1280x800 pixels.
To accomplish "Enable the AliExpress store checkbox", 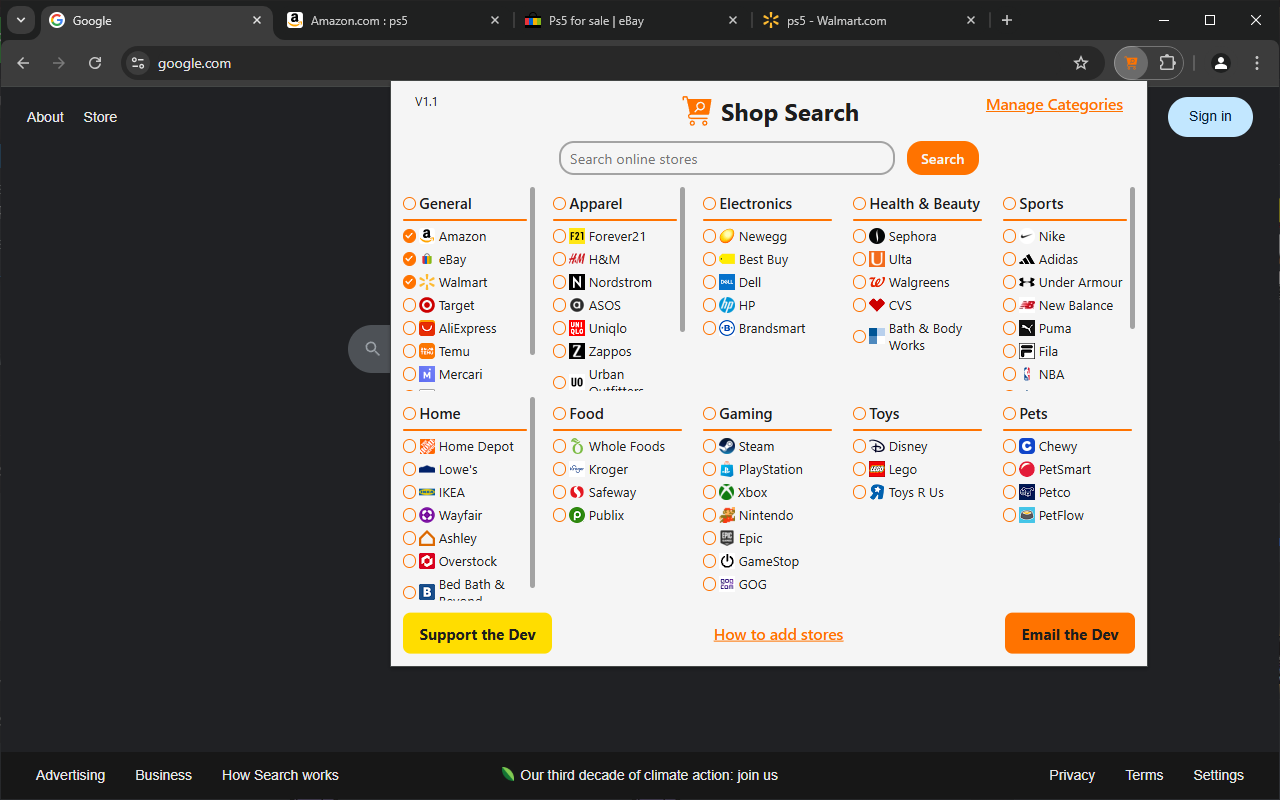I will click(x=410, y=328).
